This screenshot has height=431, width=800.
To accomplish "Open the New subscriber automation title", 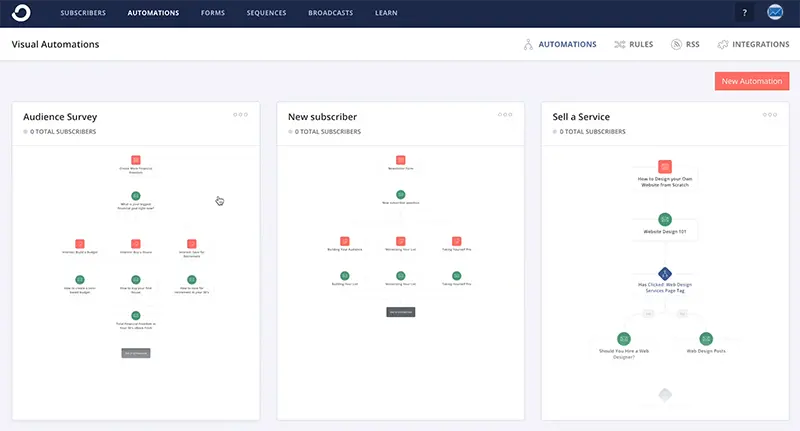I will coord(322,117).
